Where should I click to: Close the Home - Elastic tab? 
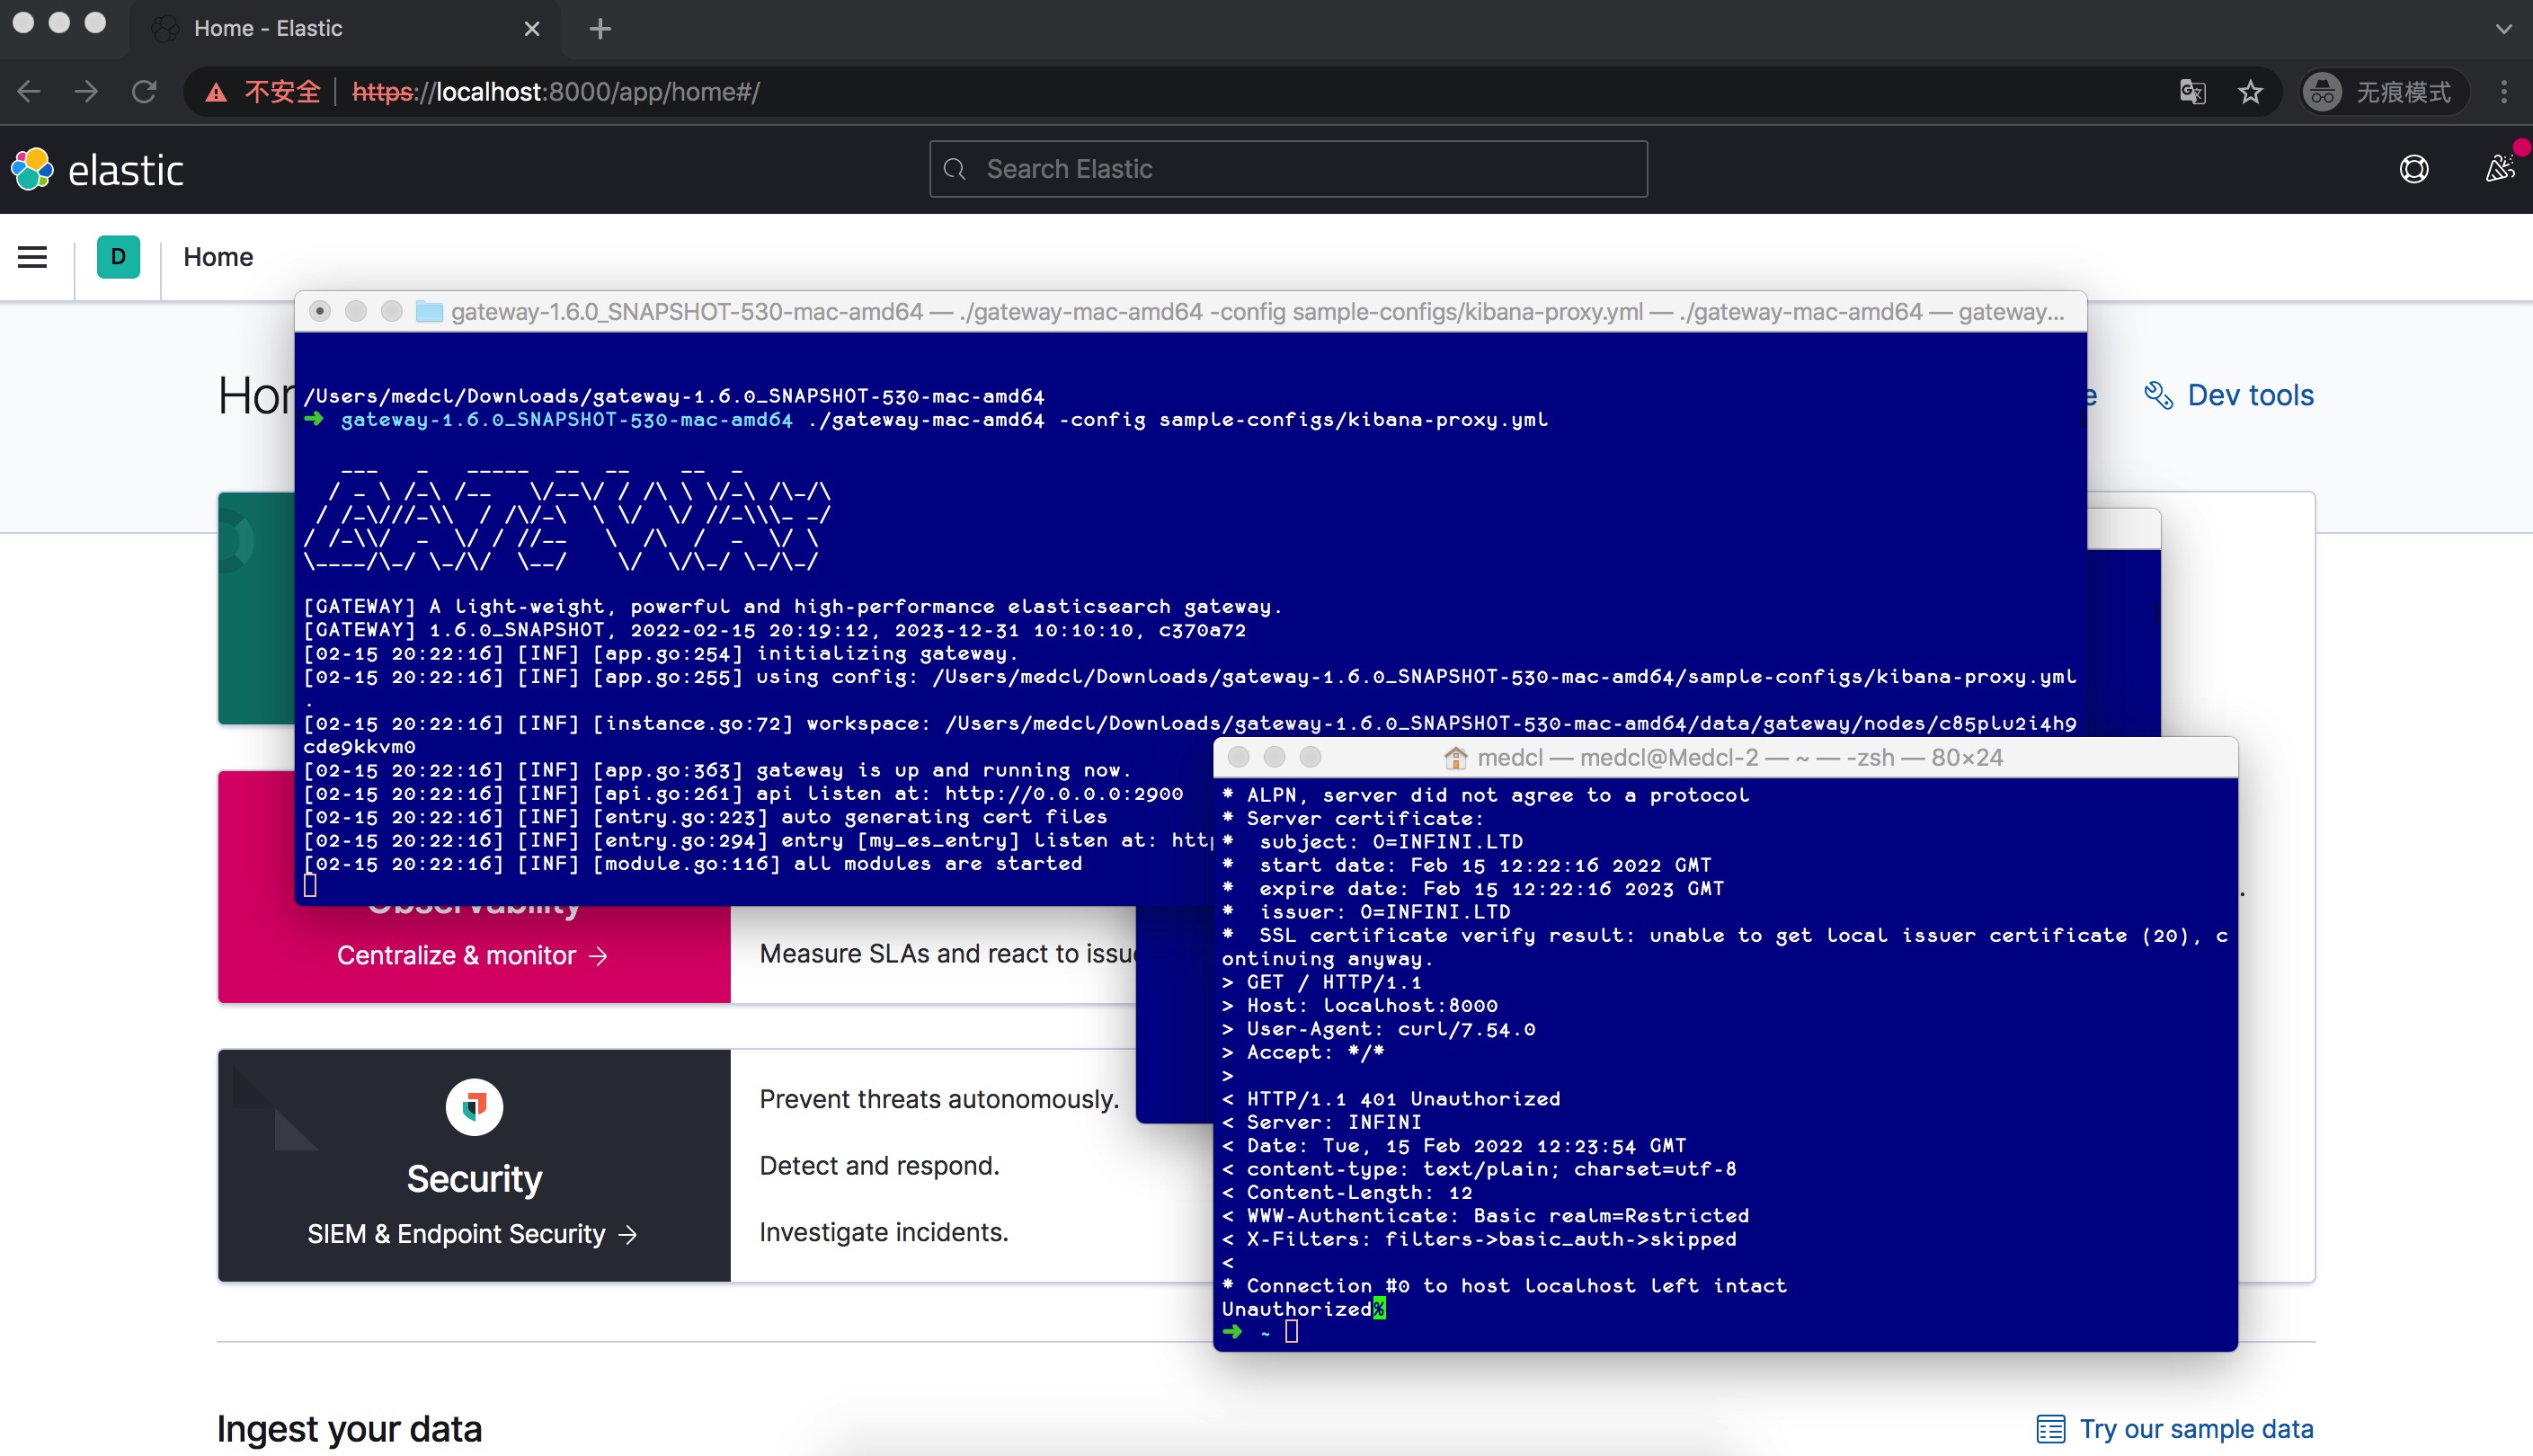(532, 29)
